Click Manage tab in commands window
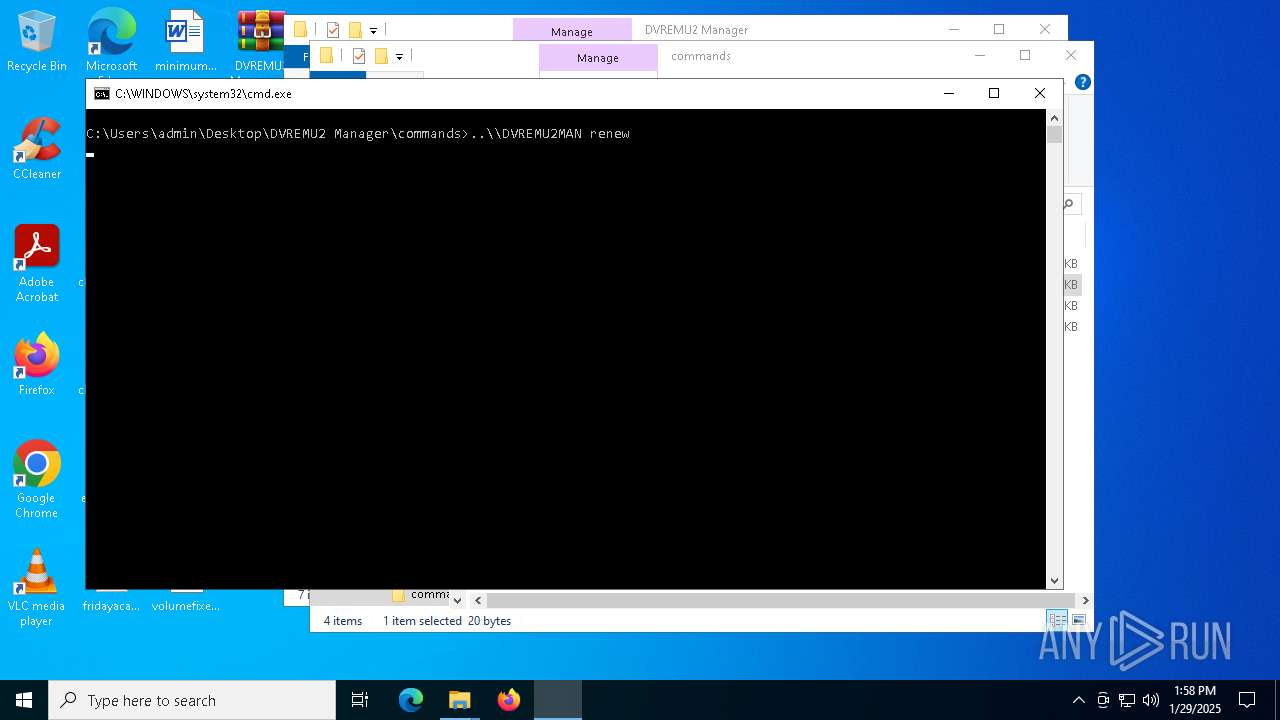The height and width of the screenshot is (720, 1280). (598, 58)
